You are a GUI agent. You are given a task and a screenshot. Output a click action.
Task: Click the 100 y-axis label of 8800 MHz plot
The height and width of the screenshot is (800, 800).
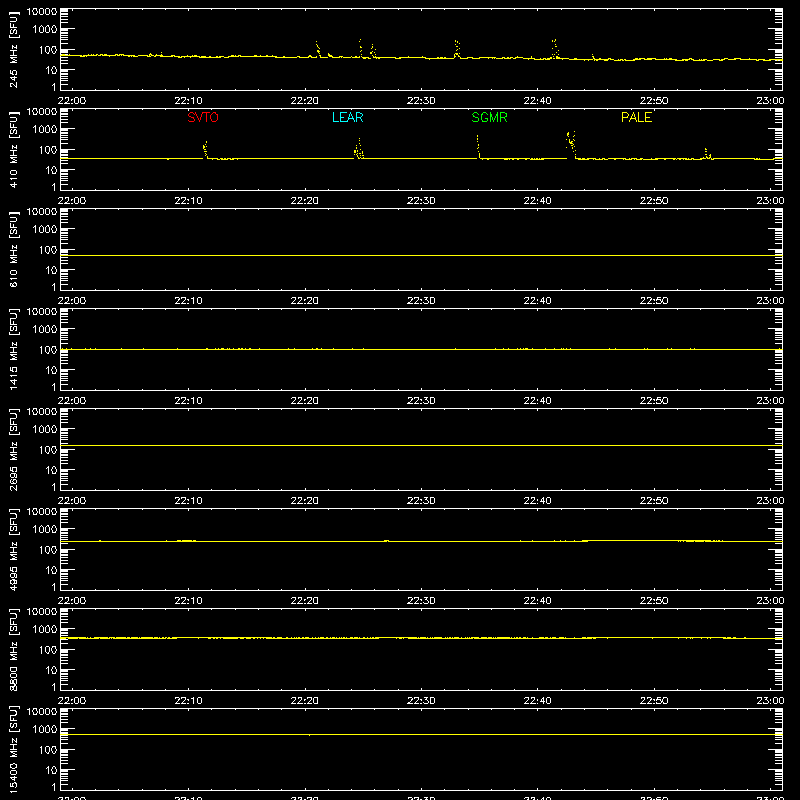click(48, 650)
